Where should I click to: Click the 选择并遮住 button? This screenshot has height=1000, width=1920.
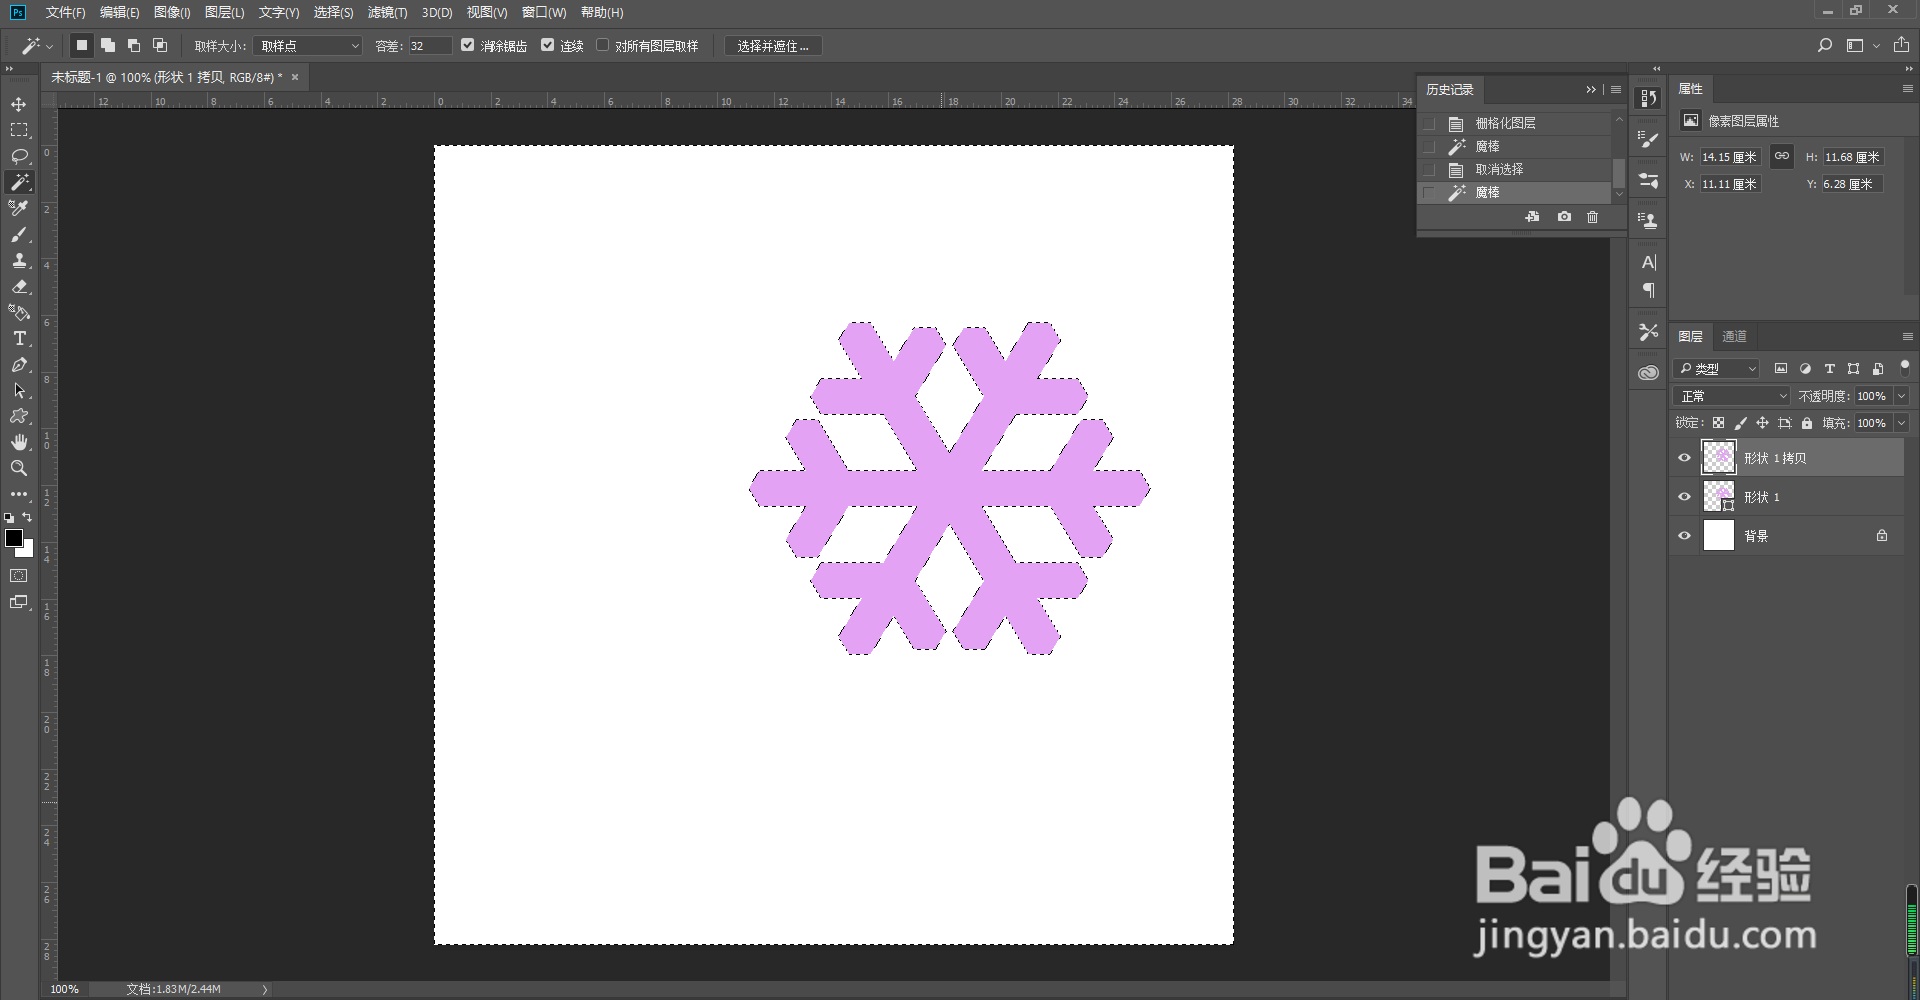(x=773, y=46)
